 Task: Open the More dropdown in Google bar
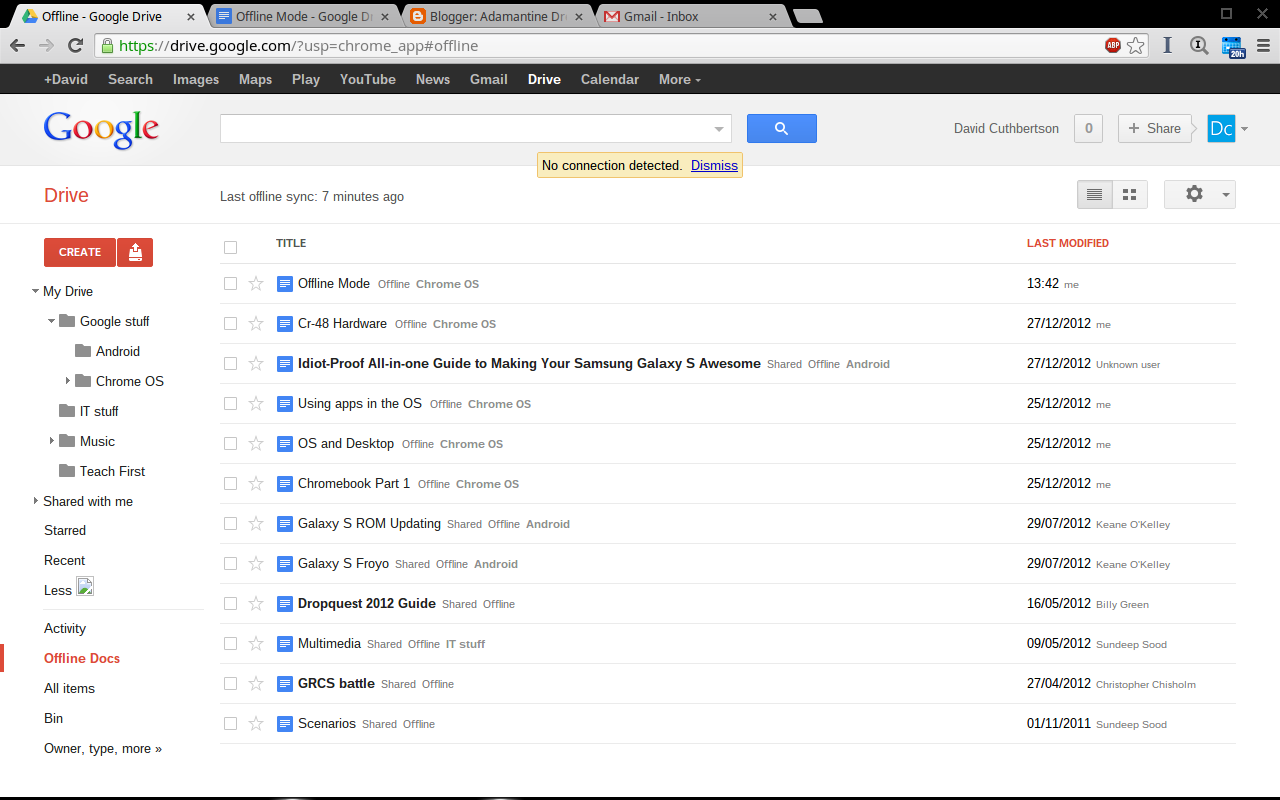click(x=680, y=79)
